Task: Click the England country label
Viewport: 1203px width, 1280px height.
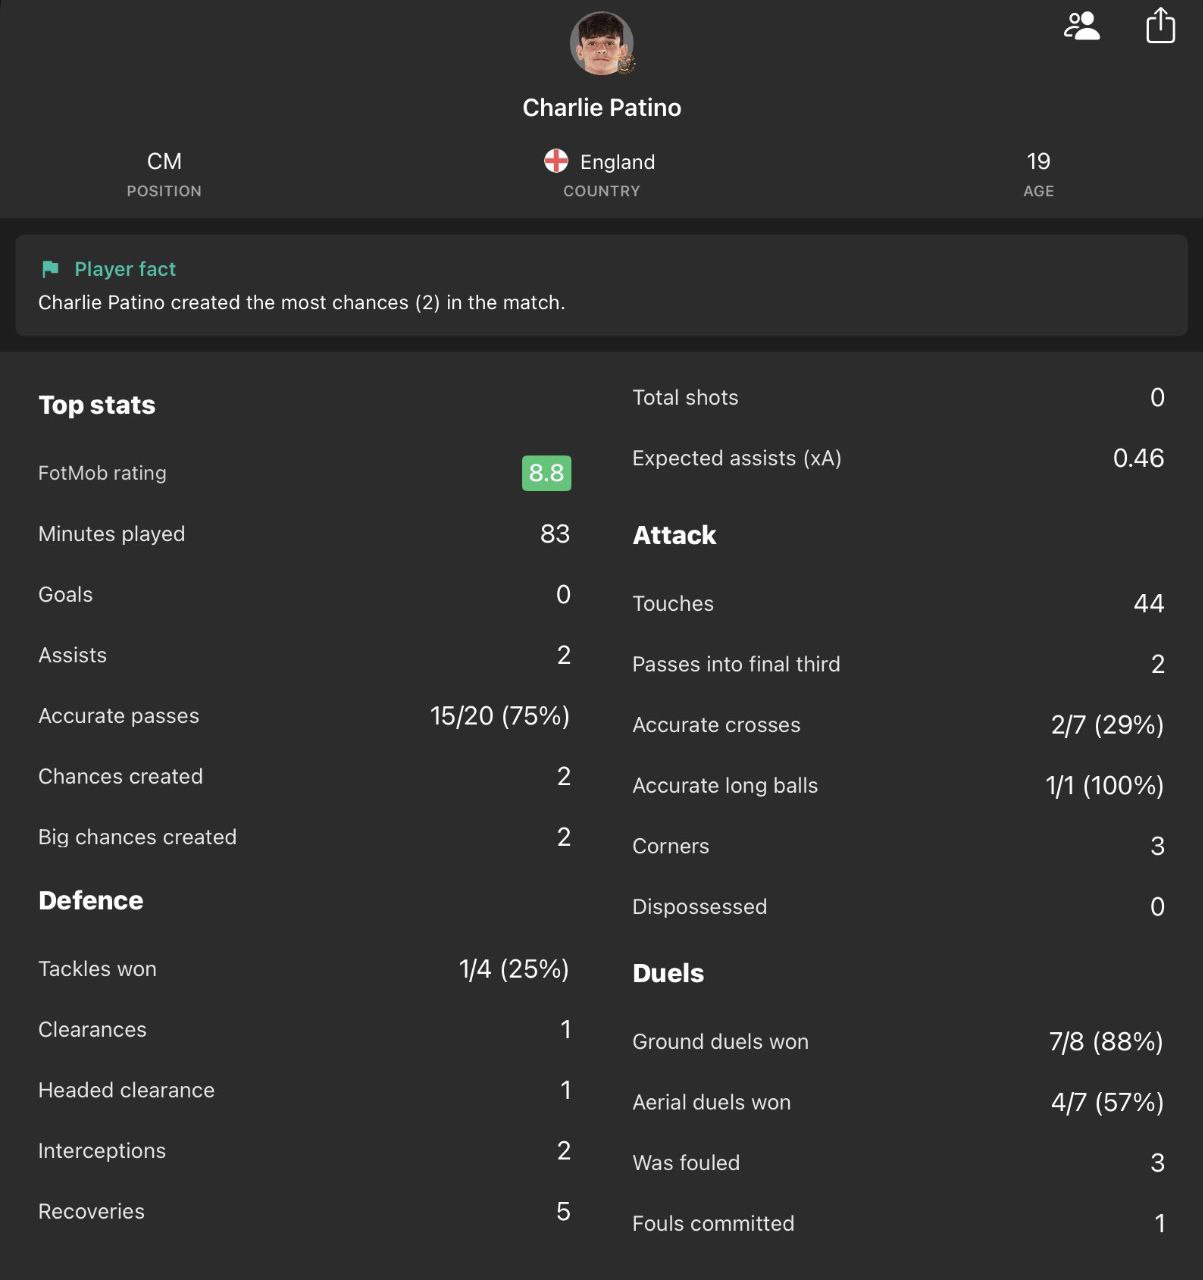Action: [x=617, y=162]
